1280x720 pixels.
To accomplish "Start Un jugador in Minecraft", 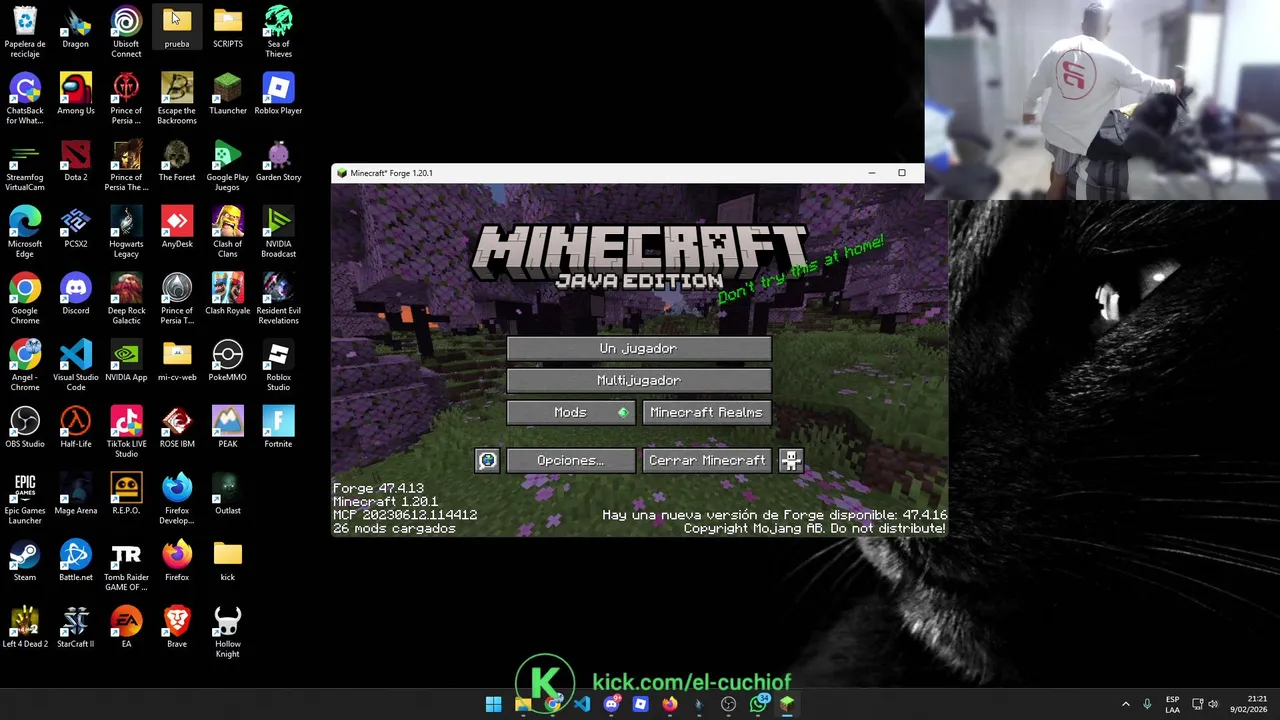I will pyautogui.click(x=639, y=348).
